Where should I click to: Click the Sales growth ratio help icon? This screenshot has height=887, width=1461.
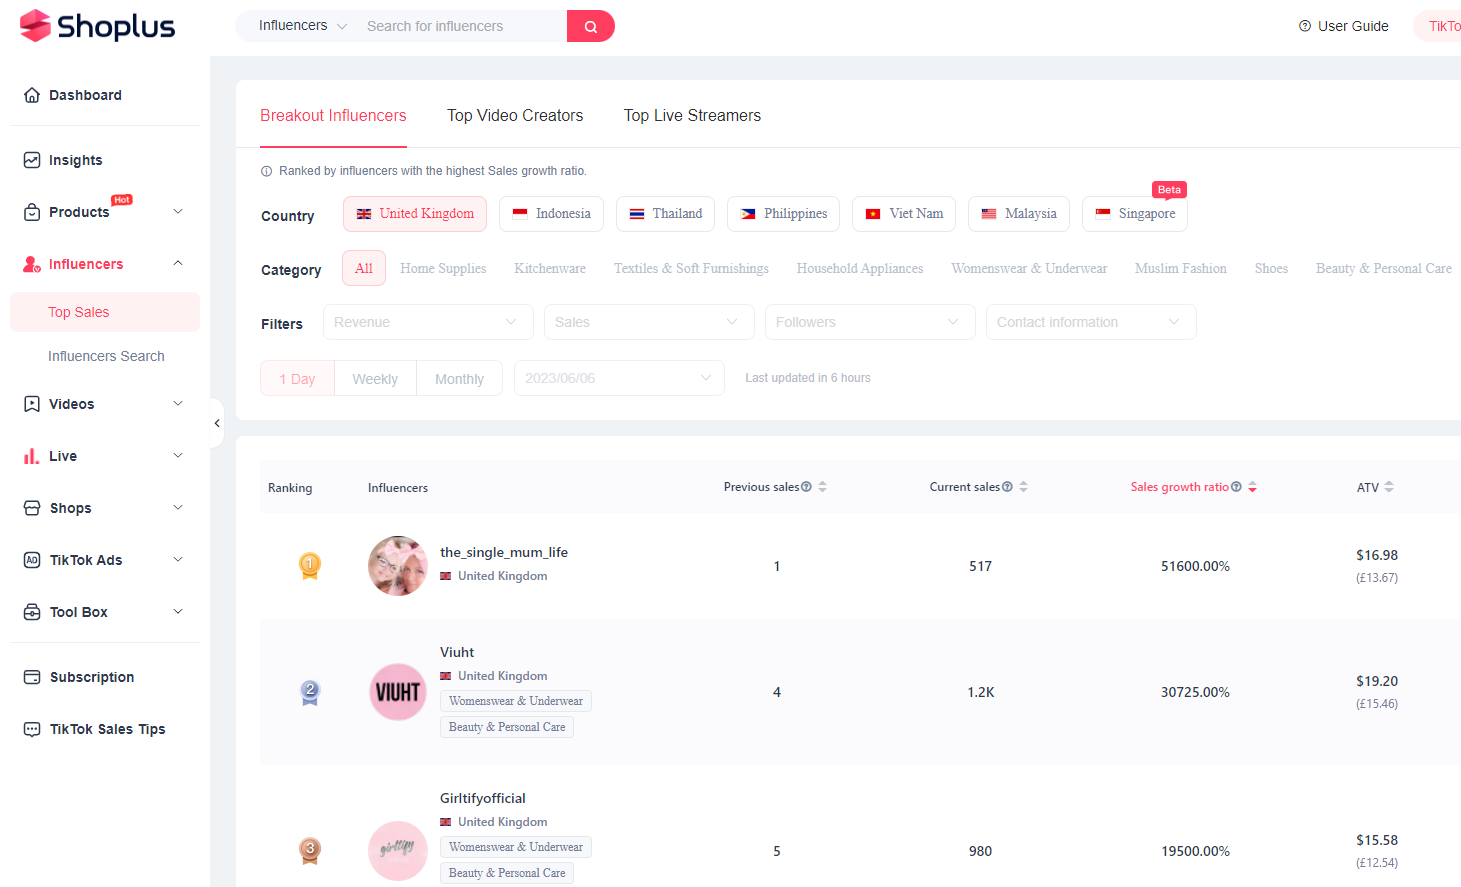tap(1236, 487)
